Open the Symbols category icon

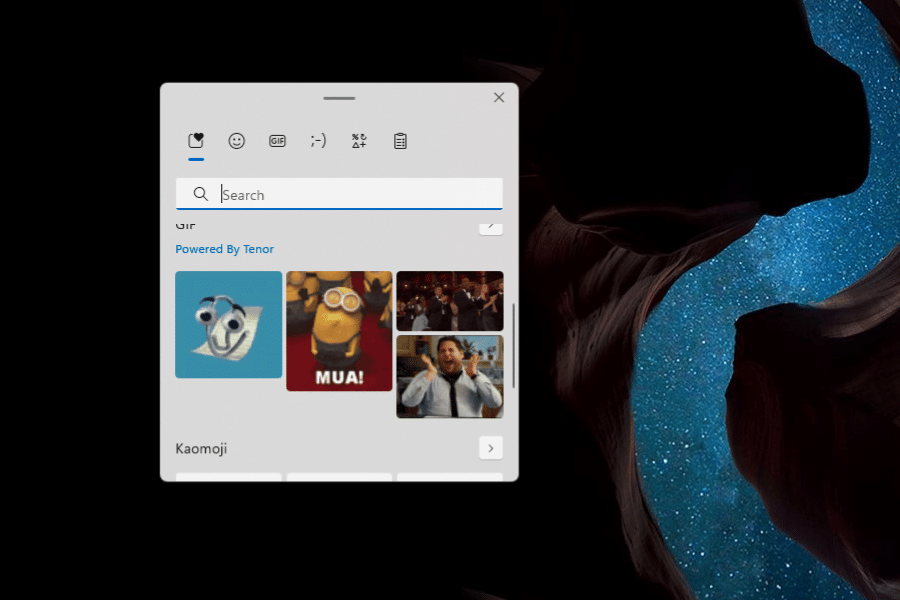358,140
